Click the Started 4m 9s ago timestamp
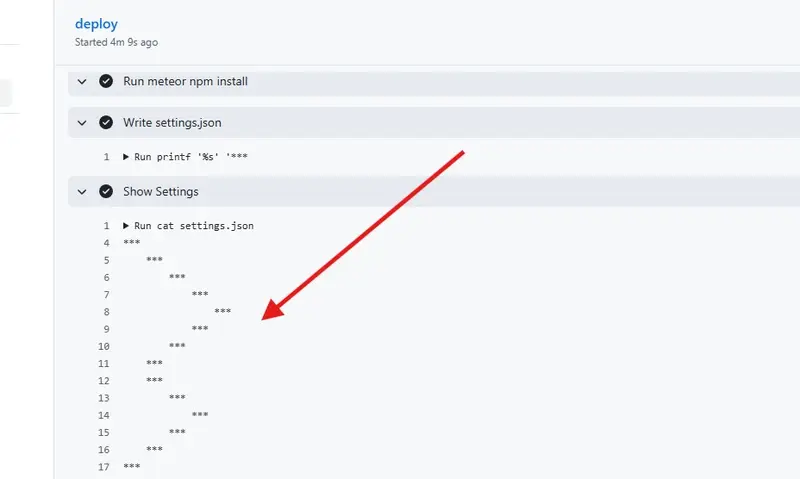Viewport: 800px width, 479px height. click(x=116, y=42)
